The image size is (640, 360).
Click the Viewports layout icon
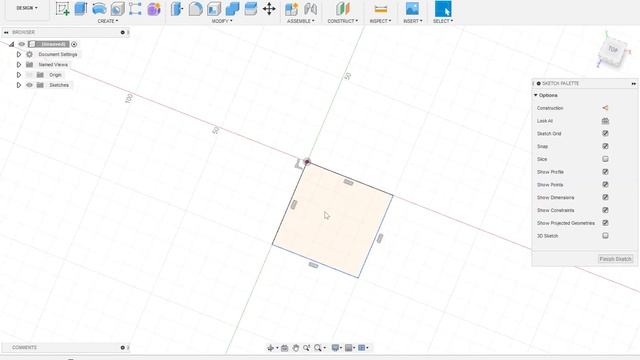coord(362,348)
